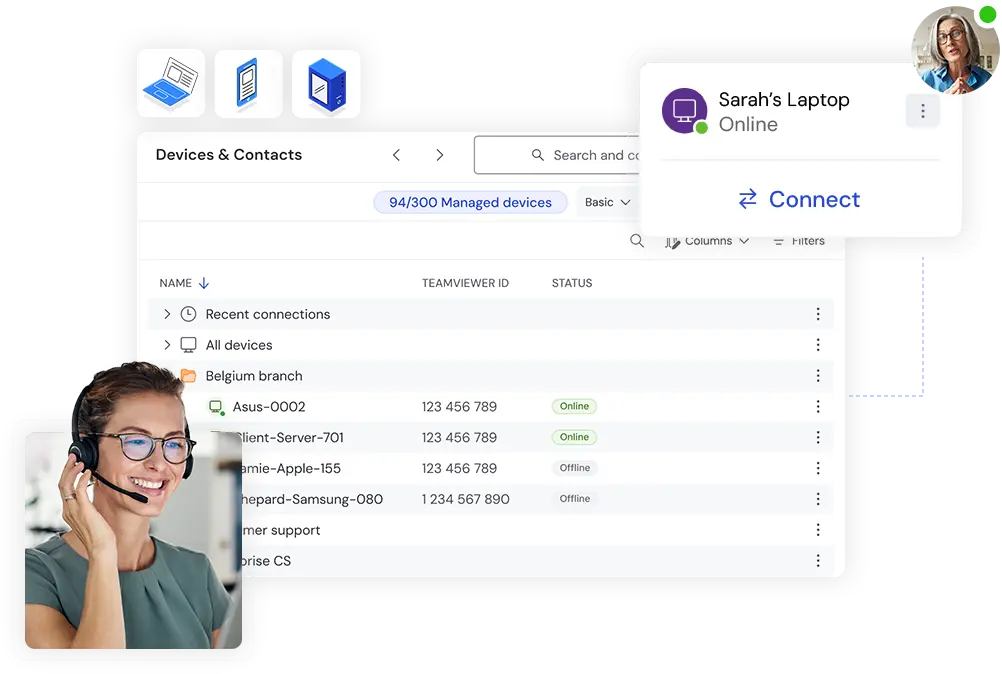Click the Client-Server-701 Online status badge
The image size is (1002, 674).
coord(574,437)
